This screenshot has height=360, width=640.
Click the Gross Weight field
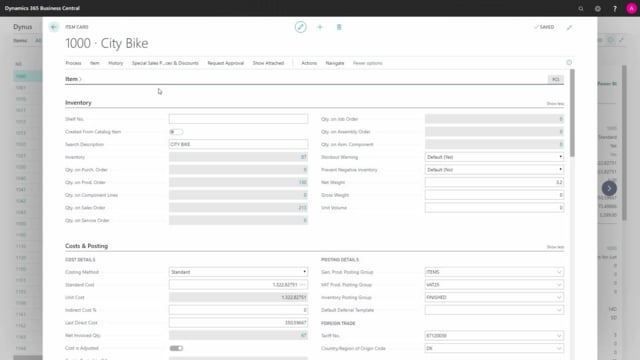pos(494,195)
